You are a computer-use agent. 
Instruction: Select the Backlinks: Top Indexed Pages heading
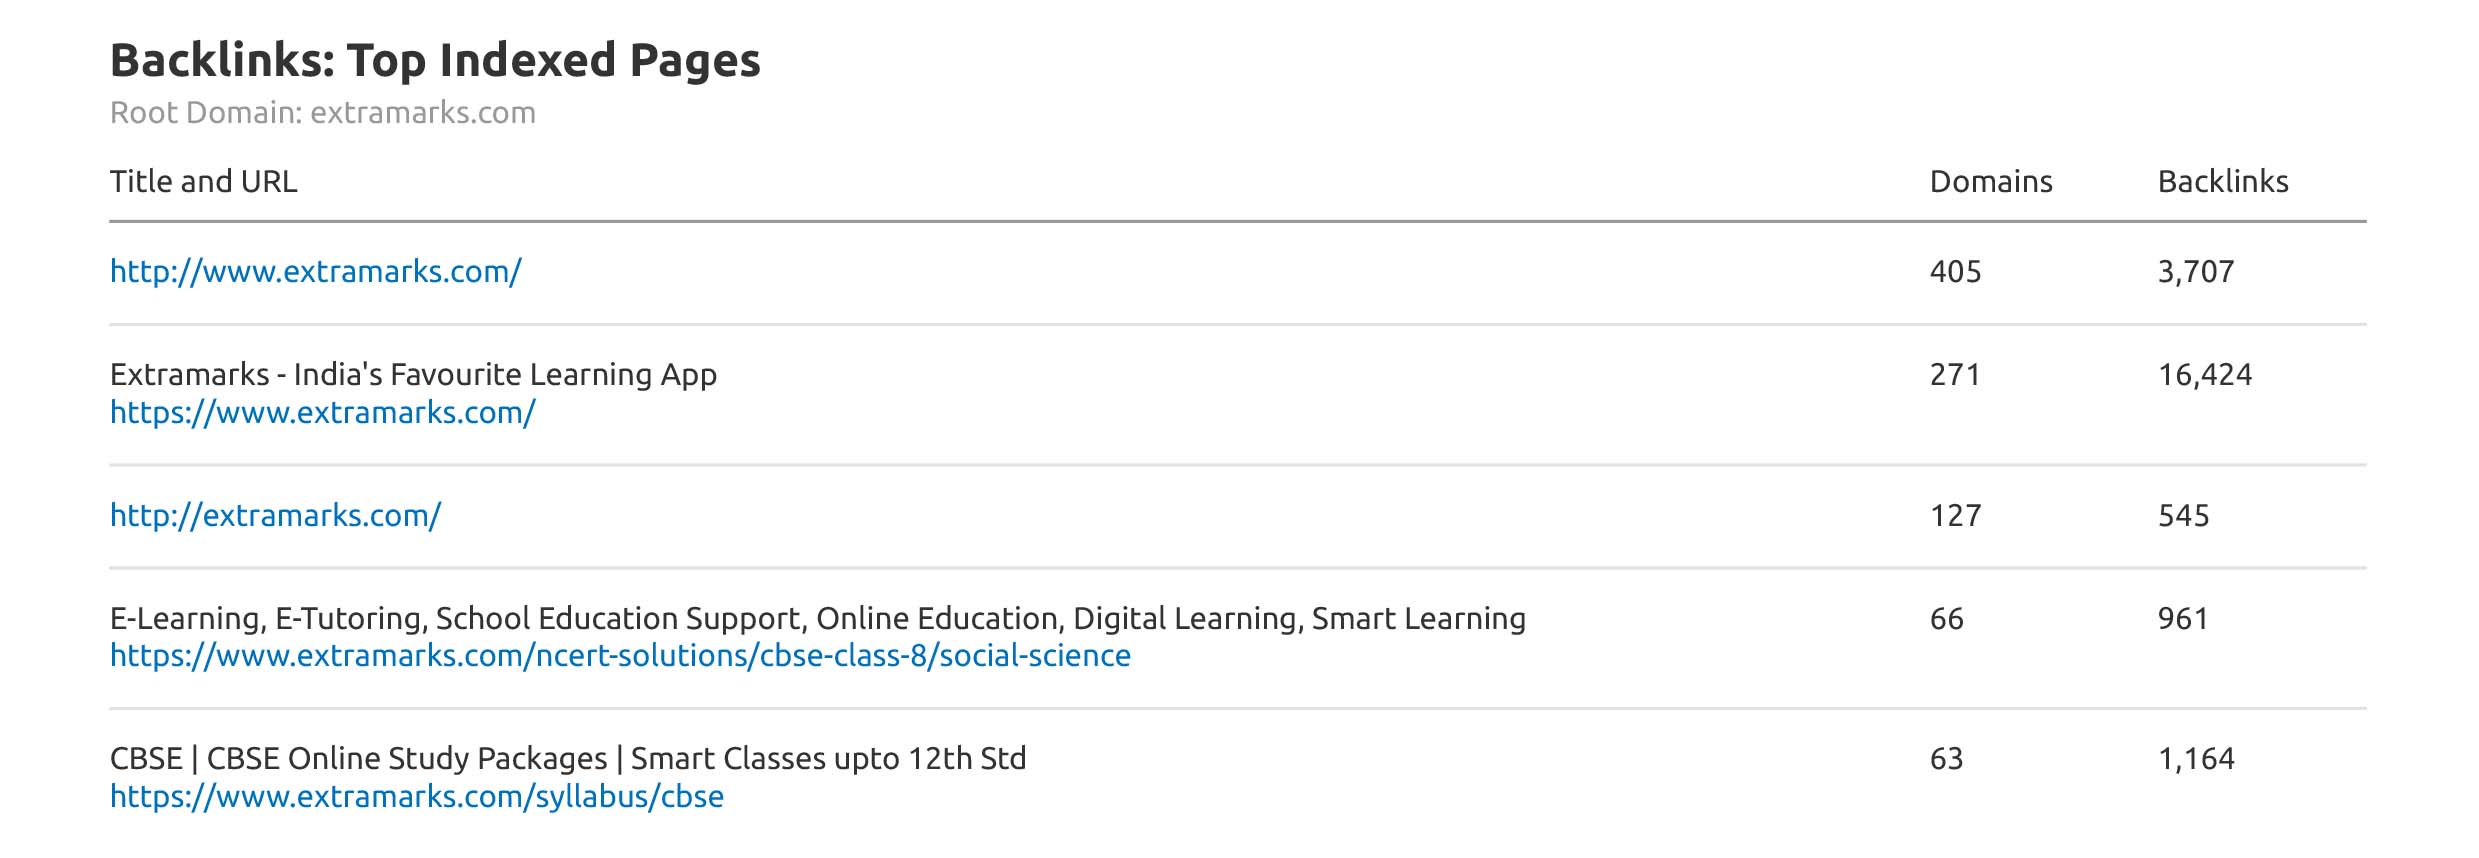click(x=435, y=60)
